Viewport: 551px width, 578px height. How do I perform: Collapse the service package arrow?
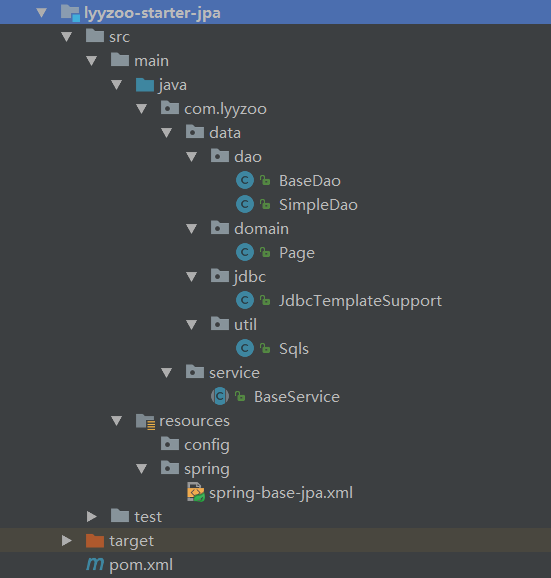(x=167, y=373)
